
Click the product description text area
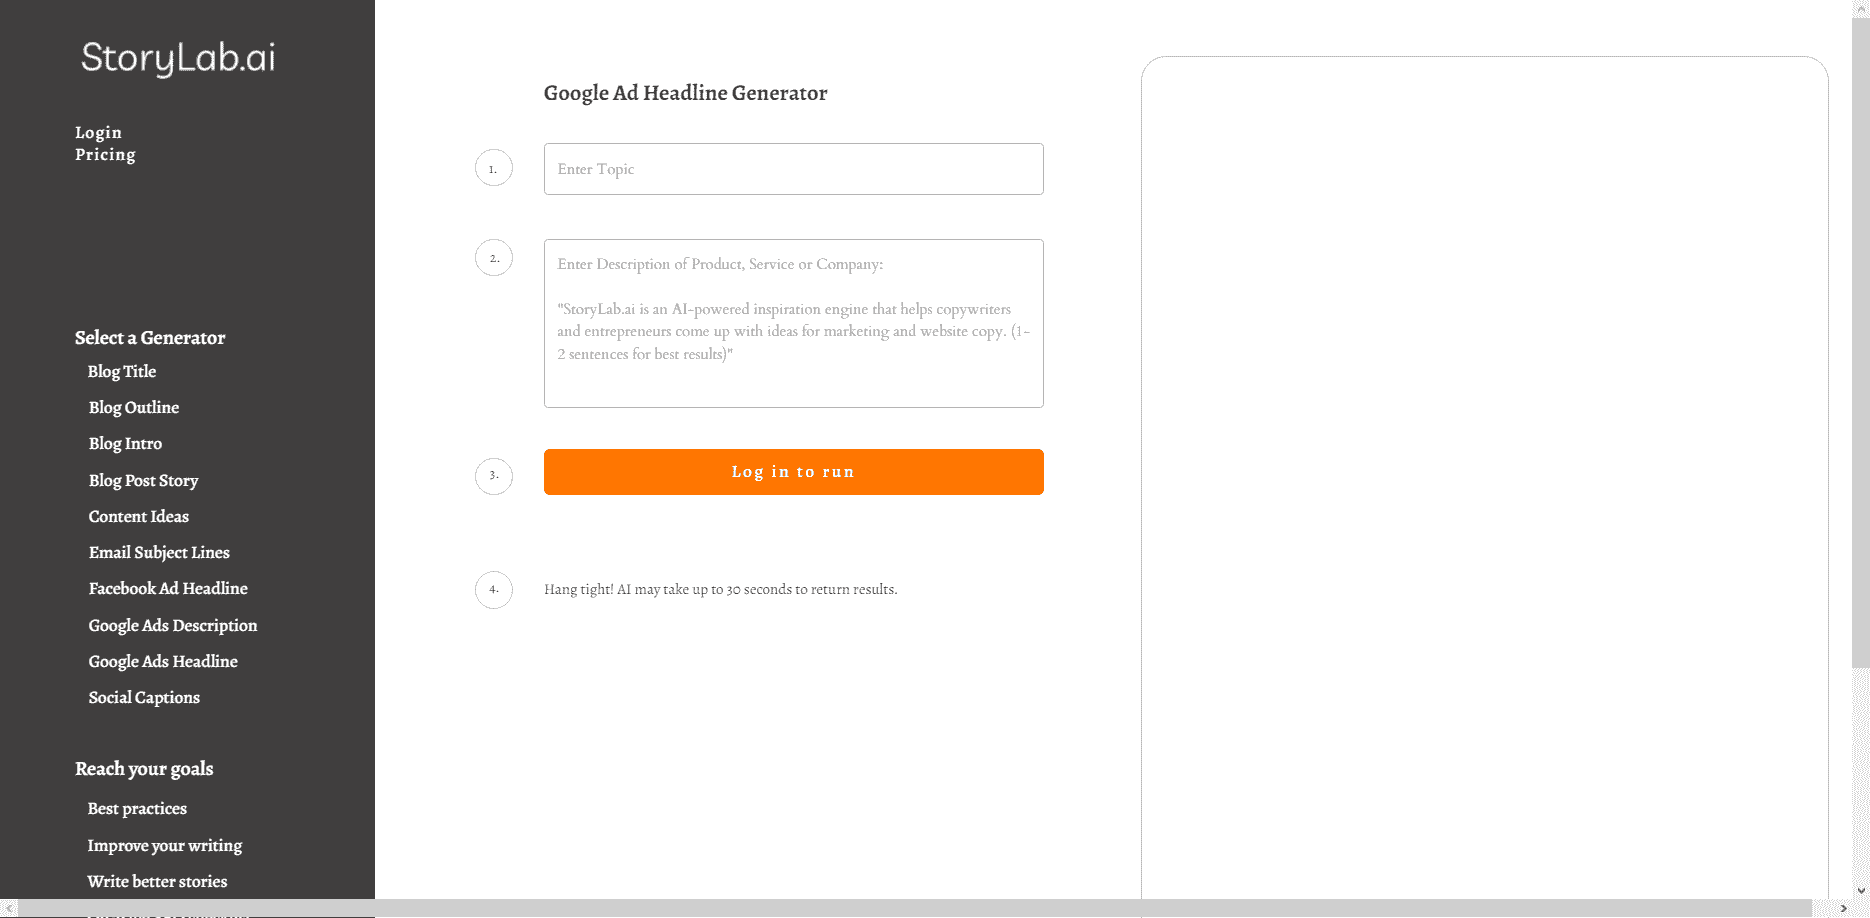(x=794, y=323)
